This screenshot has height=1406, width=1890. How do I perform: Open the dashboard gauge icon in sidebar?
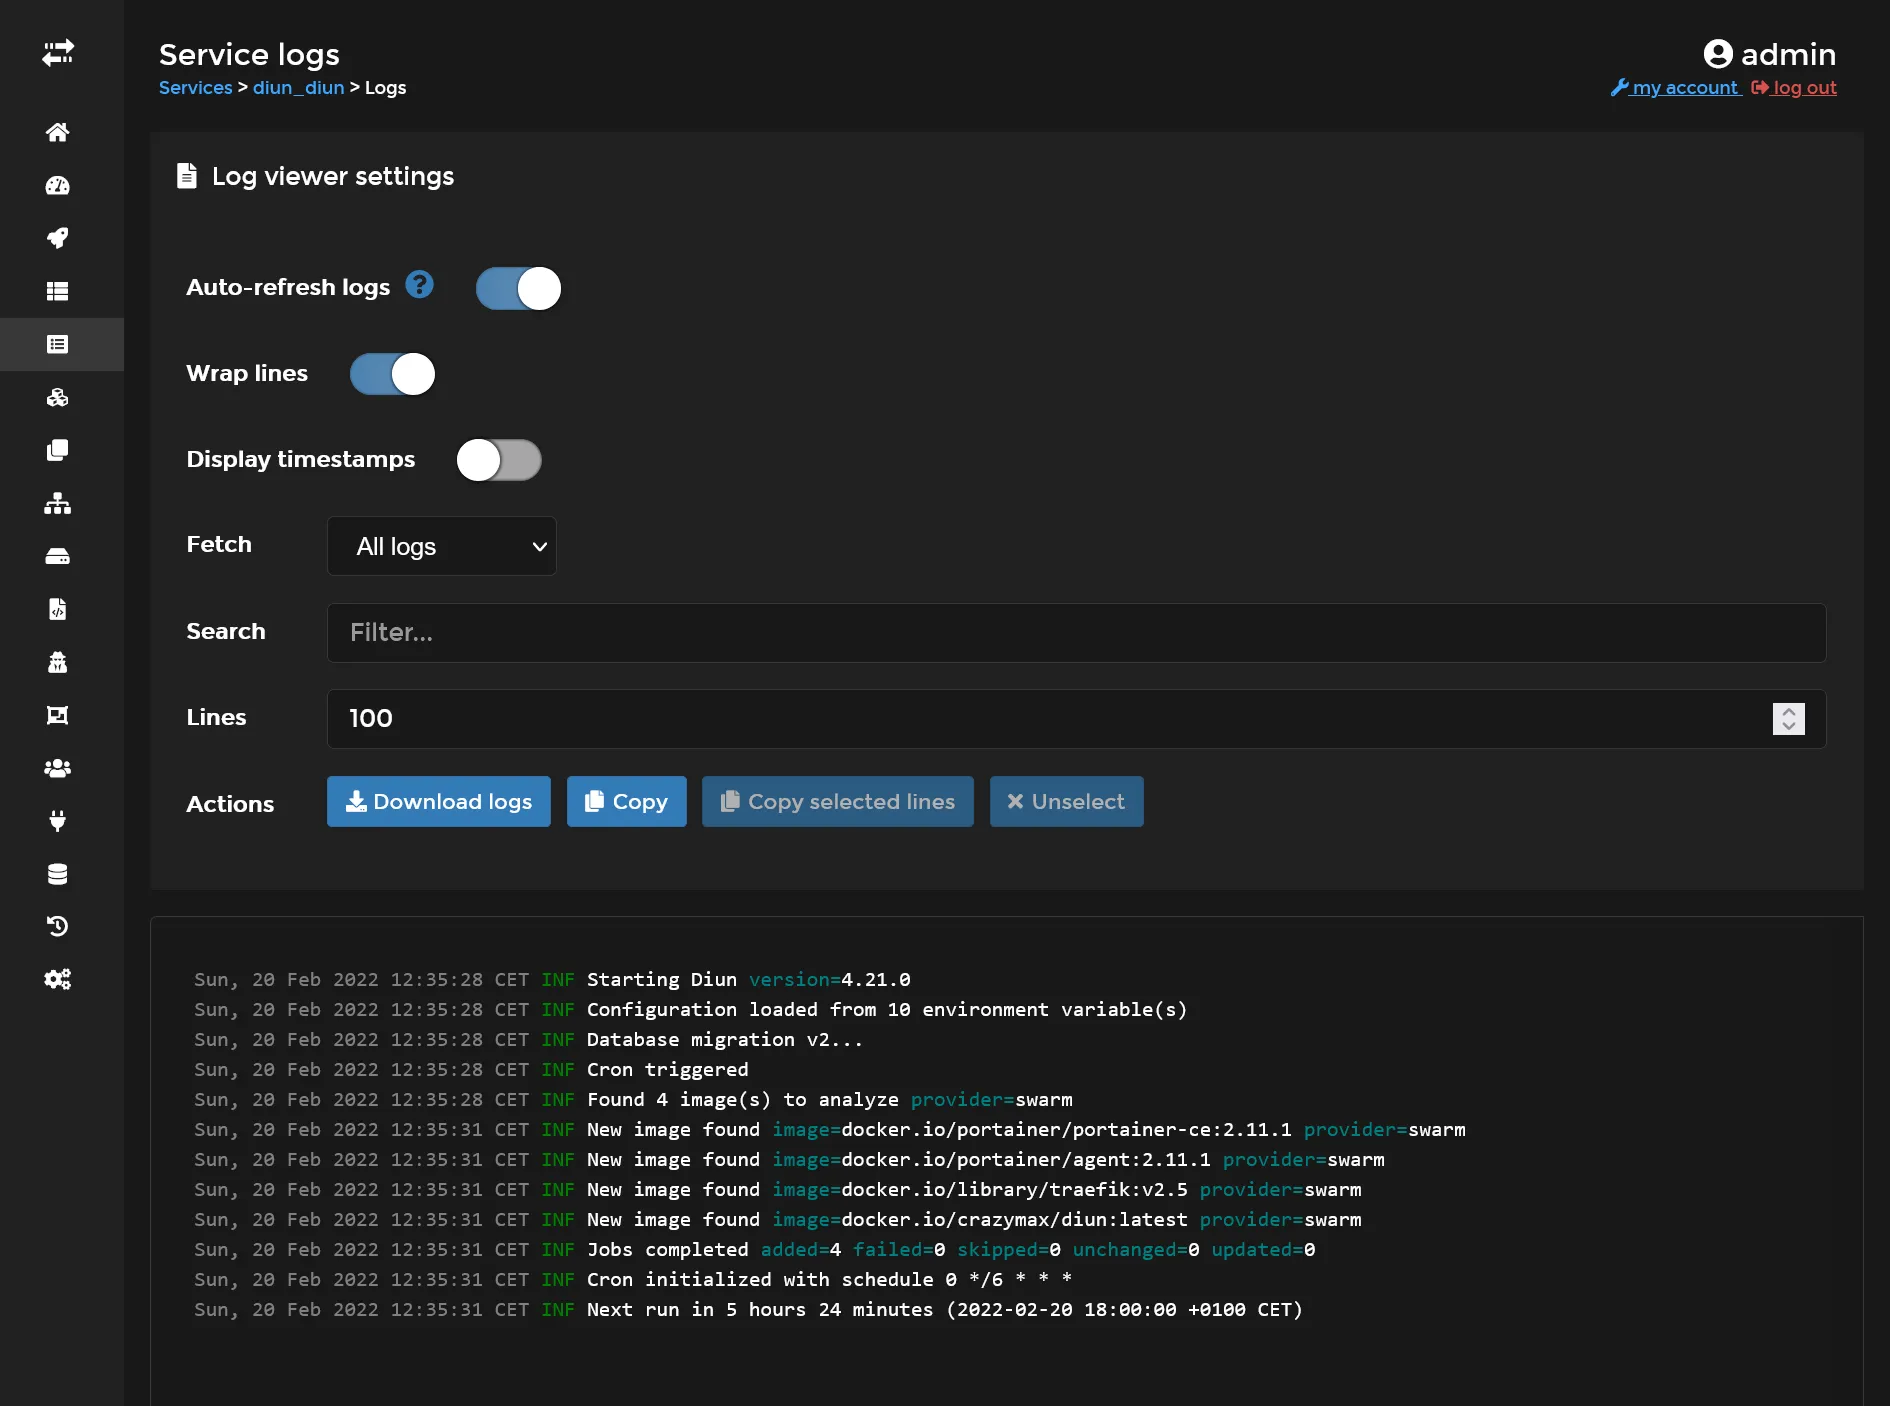pos(58,185)
